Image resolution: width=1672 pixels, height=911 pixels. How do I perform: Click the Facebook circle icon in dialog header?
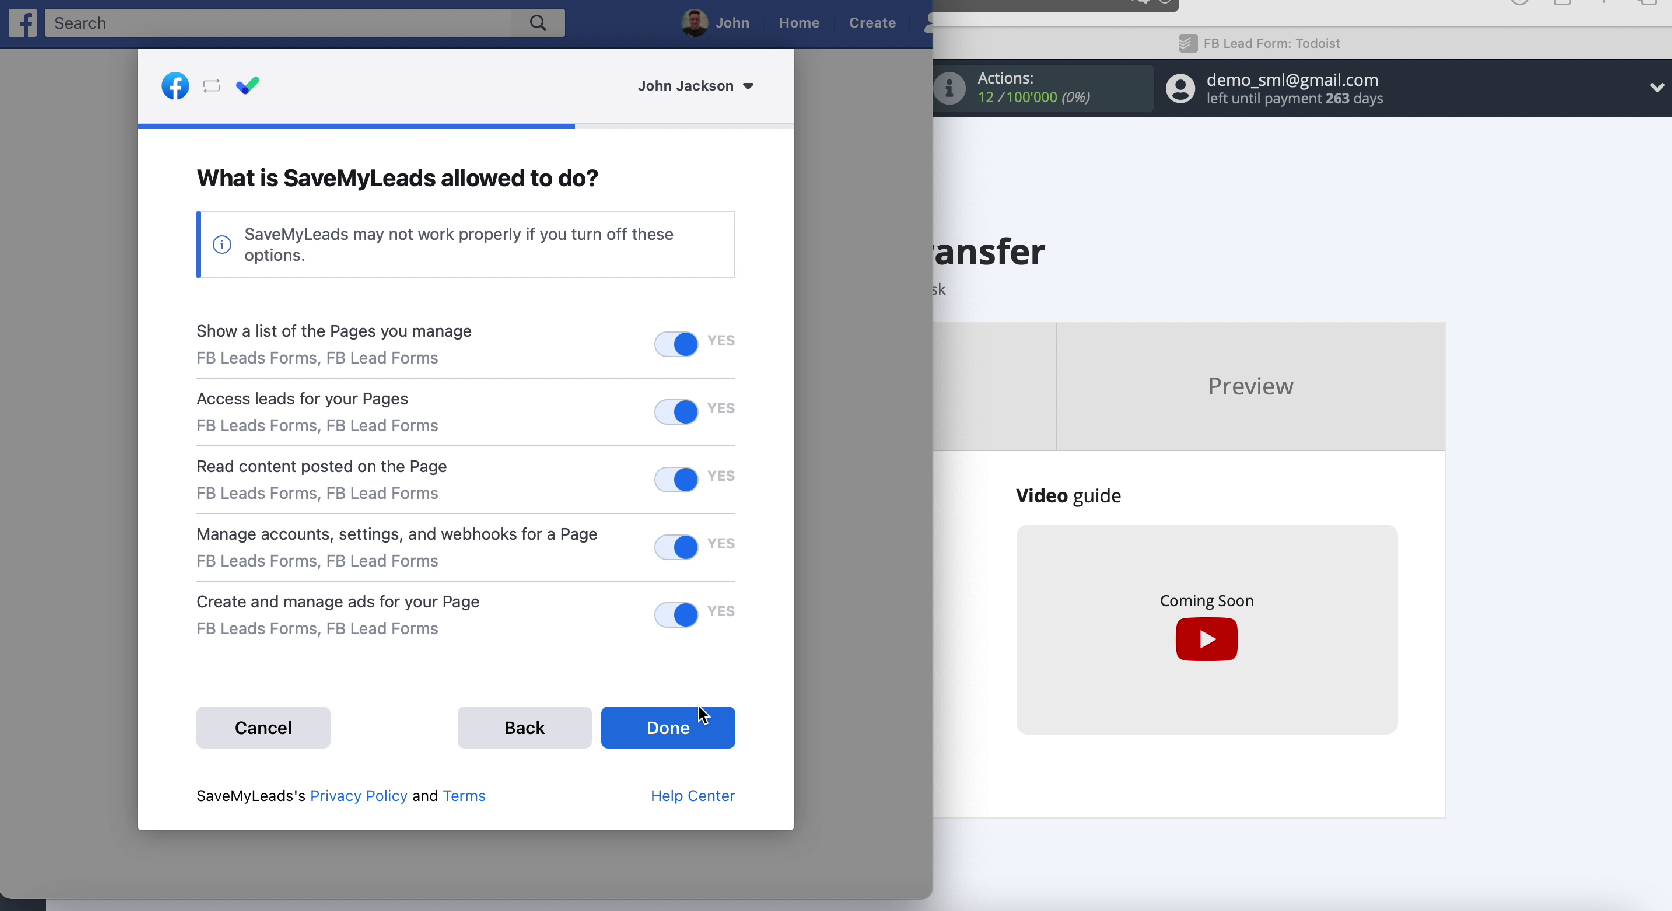click(x=175, y=86)
